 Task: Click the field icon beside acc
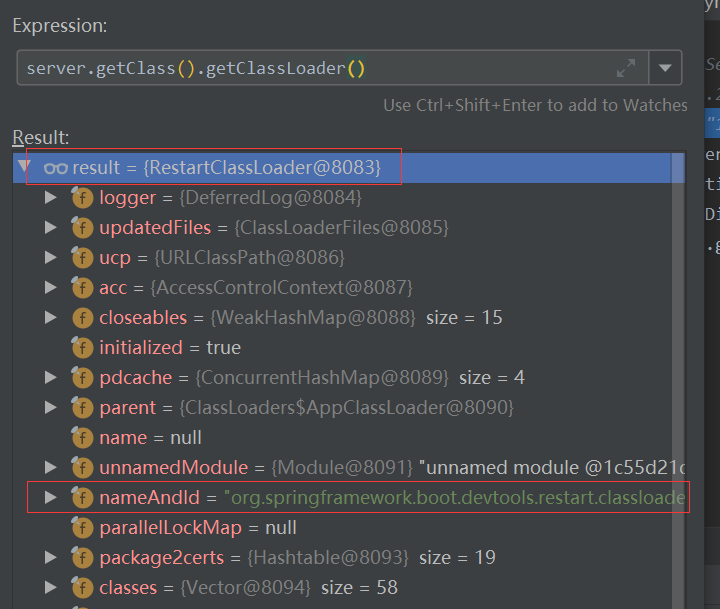[x=82, y=288]
